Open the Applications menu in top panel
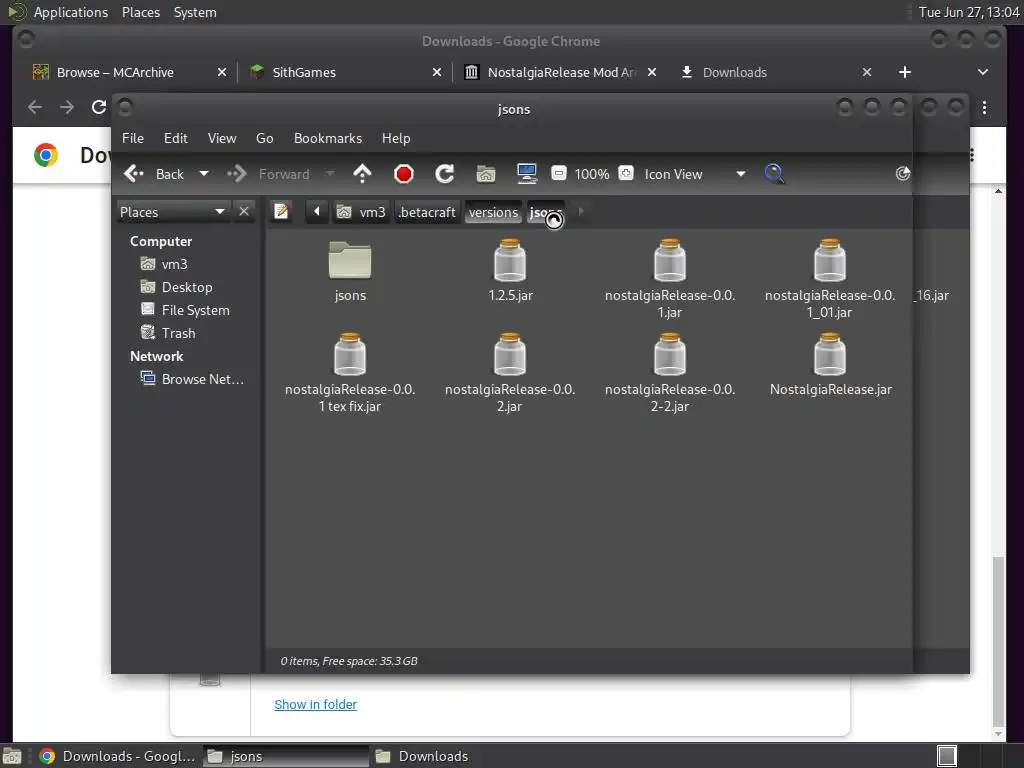 [71, 12]
